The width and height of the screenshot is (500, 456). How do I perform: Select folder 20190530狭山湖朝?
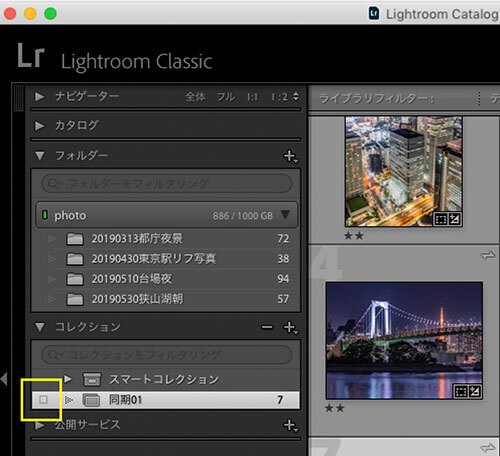[167, 299]
